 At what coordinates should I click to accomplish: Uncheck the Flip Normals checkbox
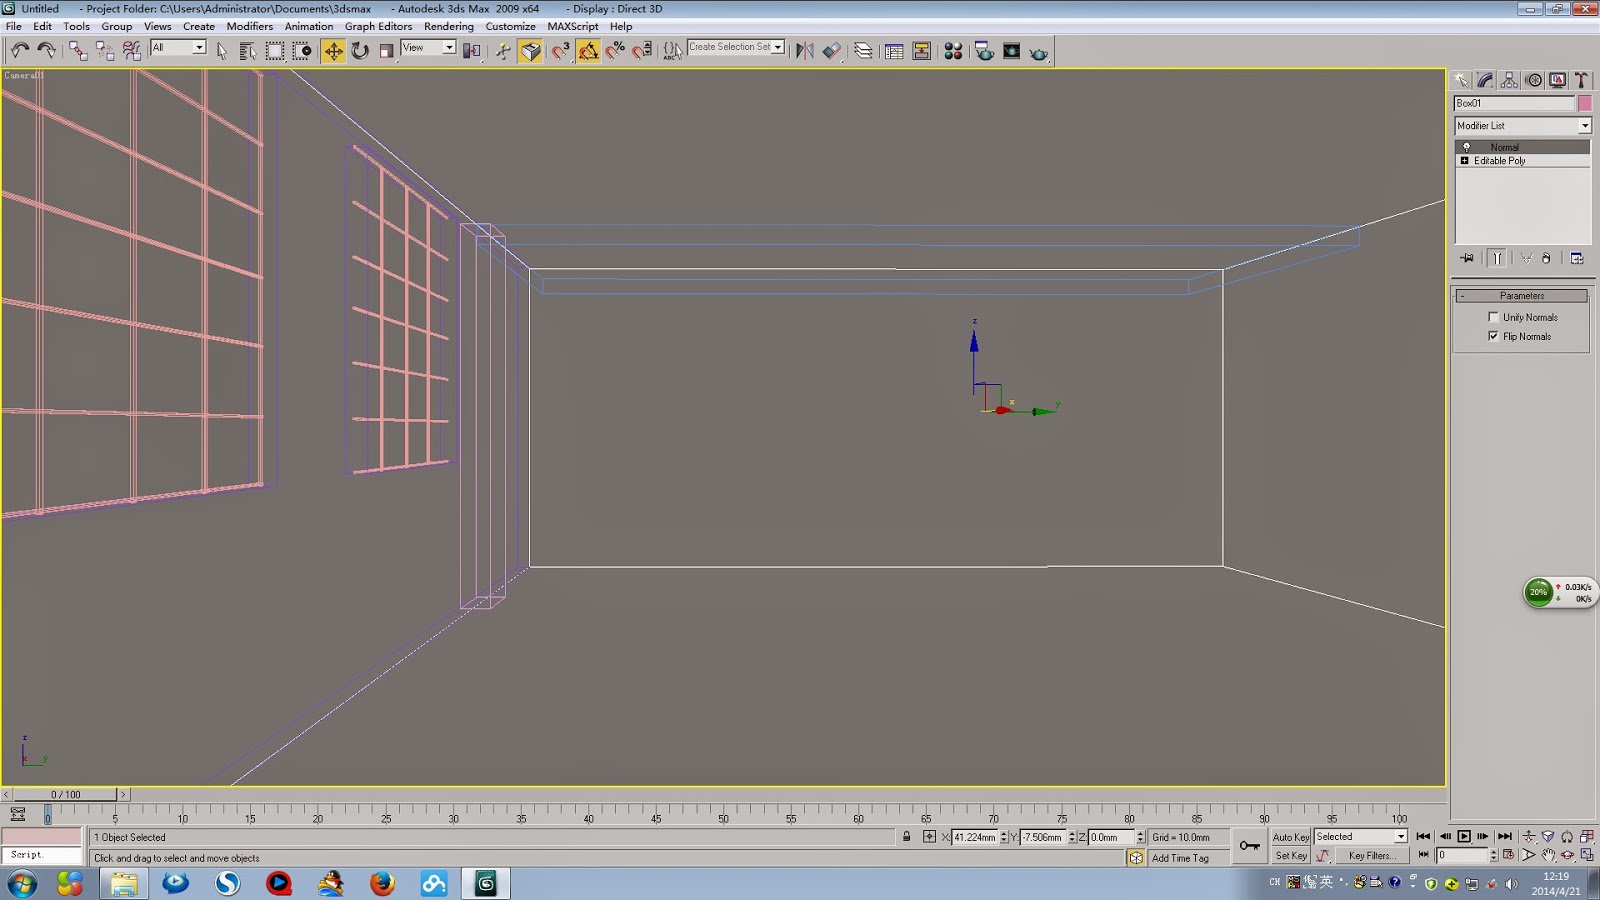[1493, 336]
